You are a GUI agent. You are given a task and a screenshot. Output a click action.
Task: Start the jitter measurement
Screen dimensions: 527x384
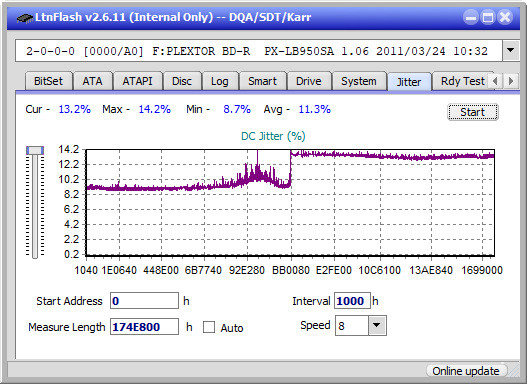[x=473, y=112]
